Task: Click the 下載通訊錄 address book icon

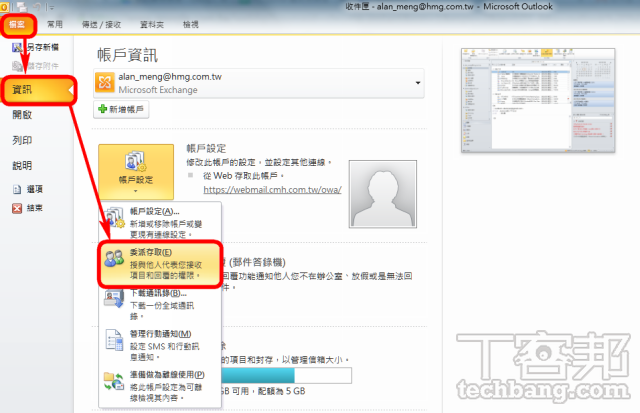Action: [x=114, y=299]
